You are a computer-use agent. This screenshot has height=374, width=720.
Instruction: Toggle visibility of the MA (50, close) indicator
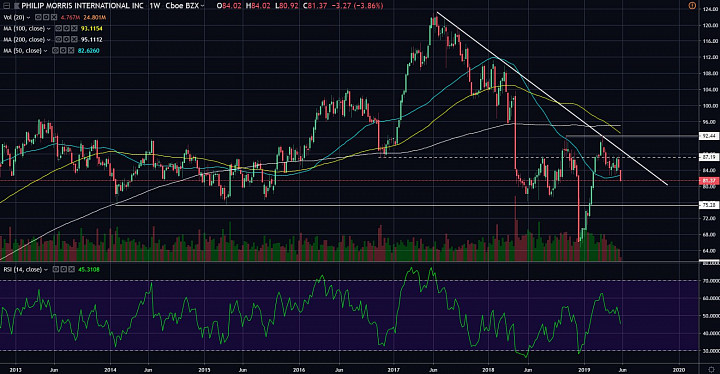[55, 51]
